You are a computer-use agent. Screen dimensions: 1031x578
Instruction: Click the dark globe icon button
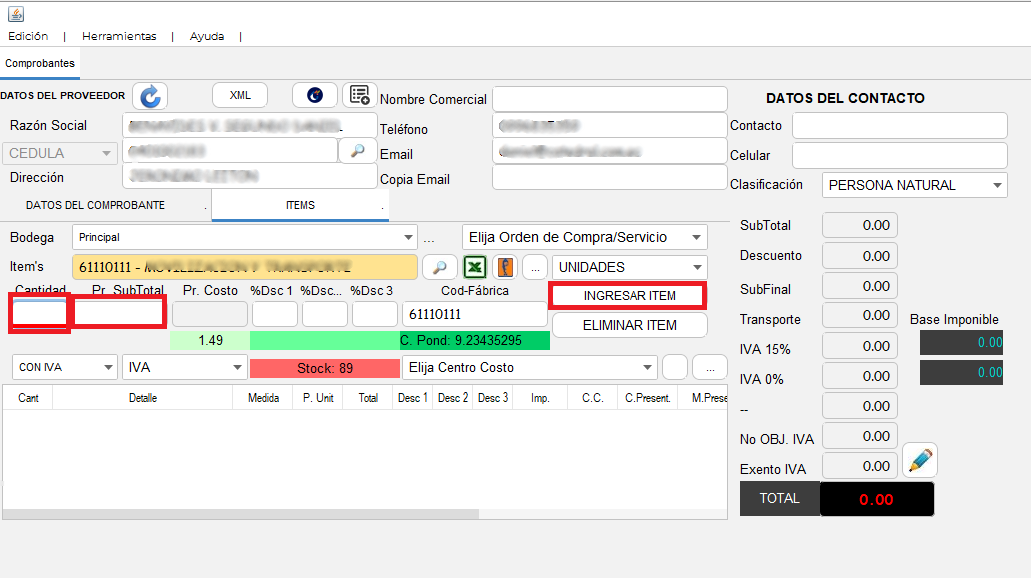coord(315,95)
